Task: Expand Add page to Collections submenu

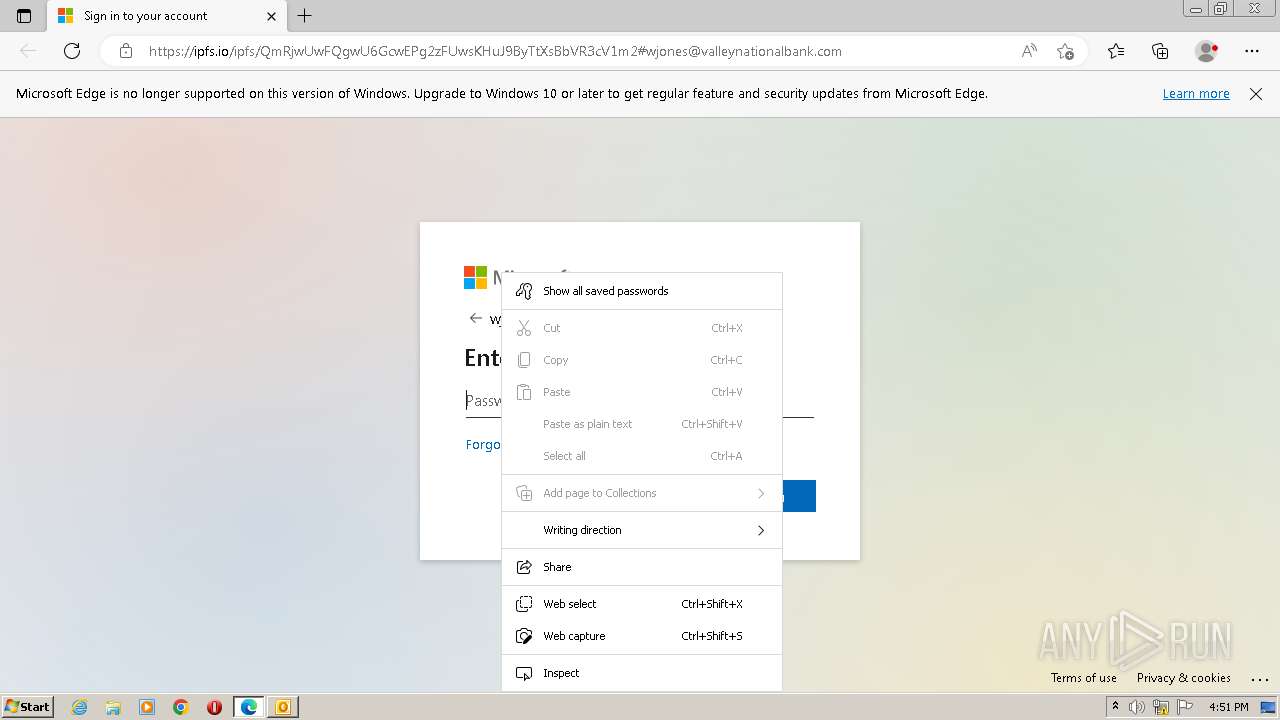Action: pos(642,493)
